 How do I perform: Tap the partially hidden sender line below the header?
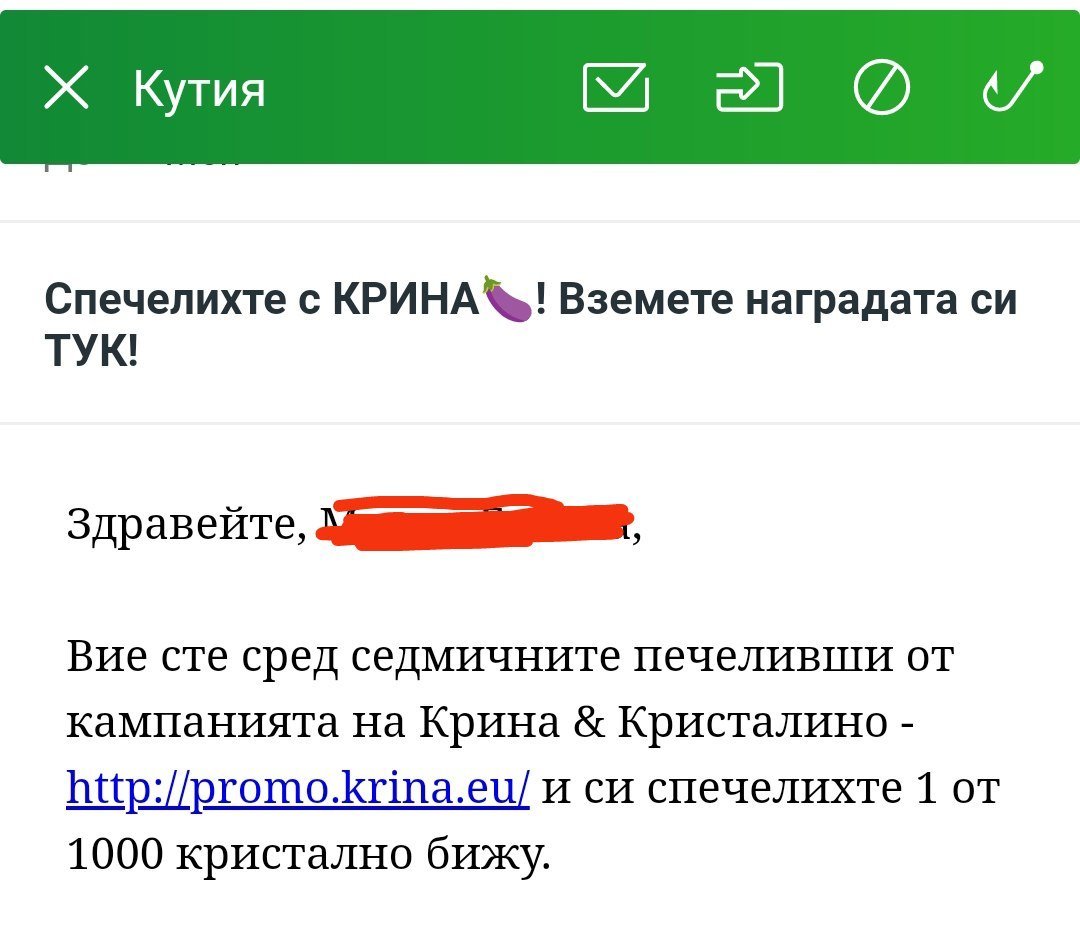[x=140, y=168]
